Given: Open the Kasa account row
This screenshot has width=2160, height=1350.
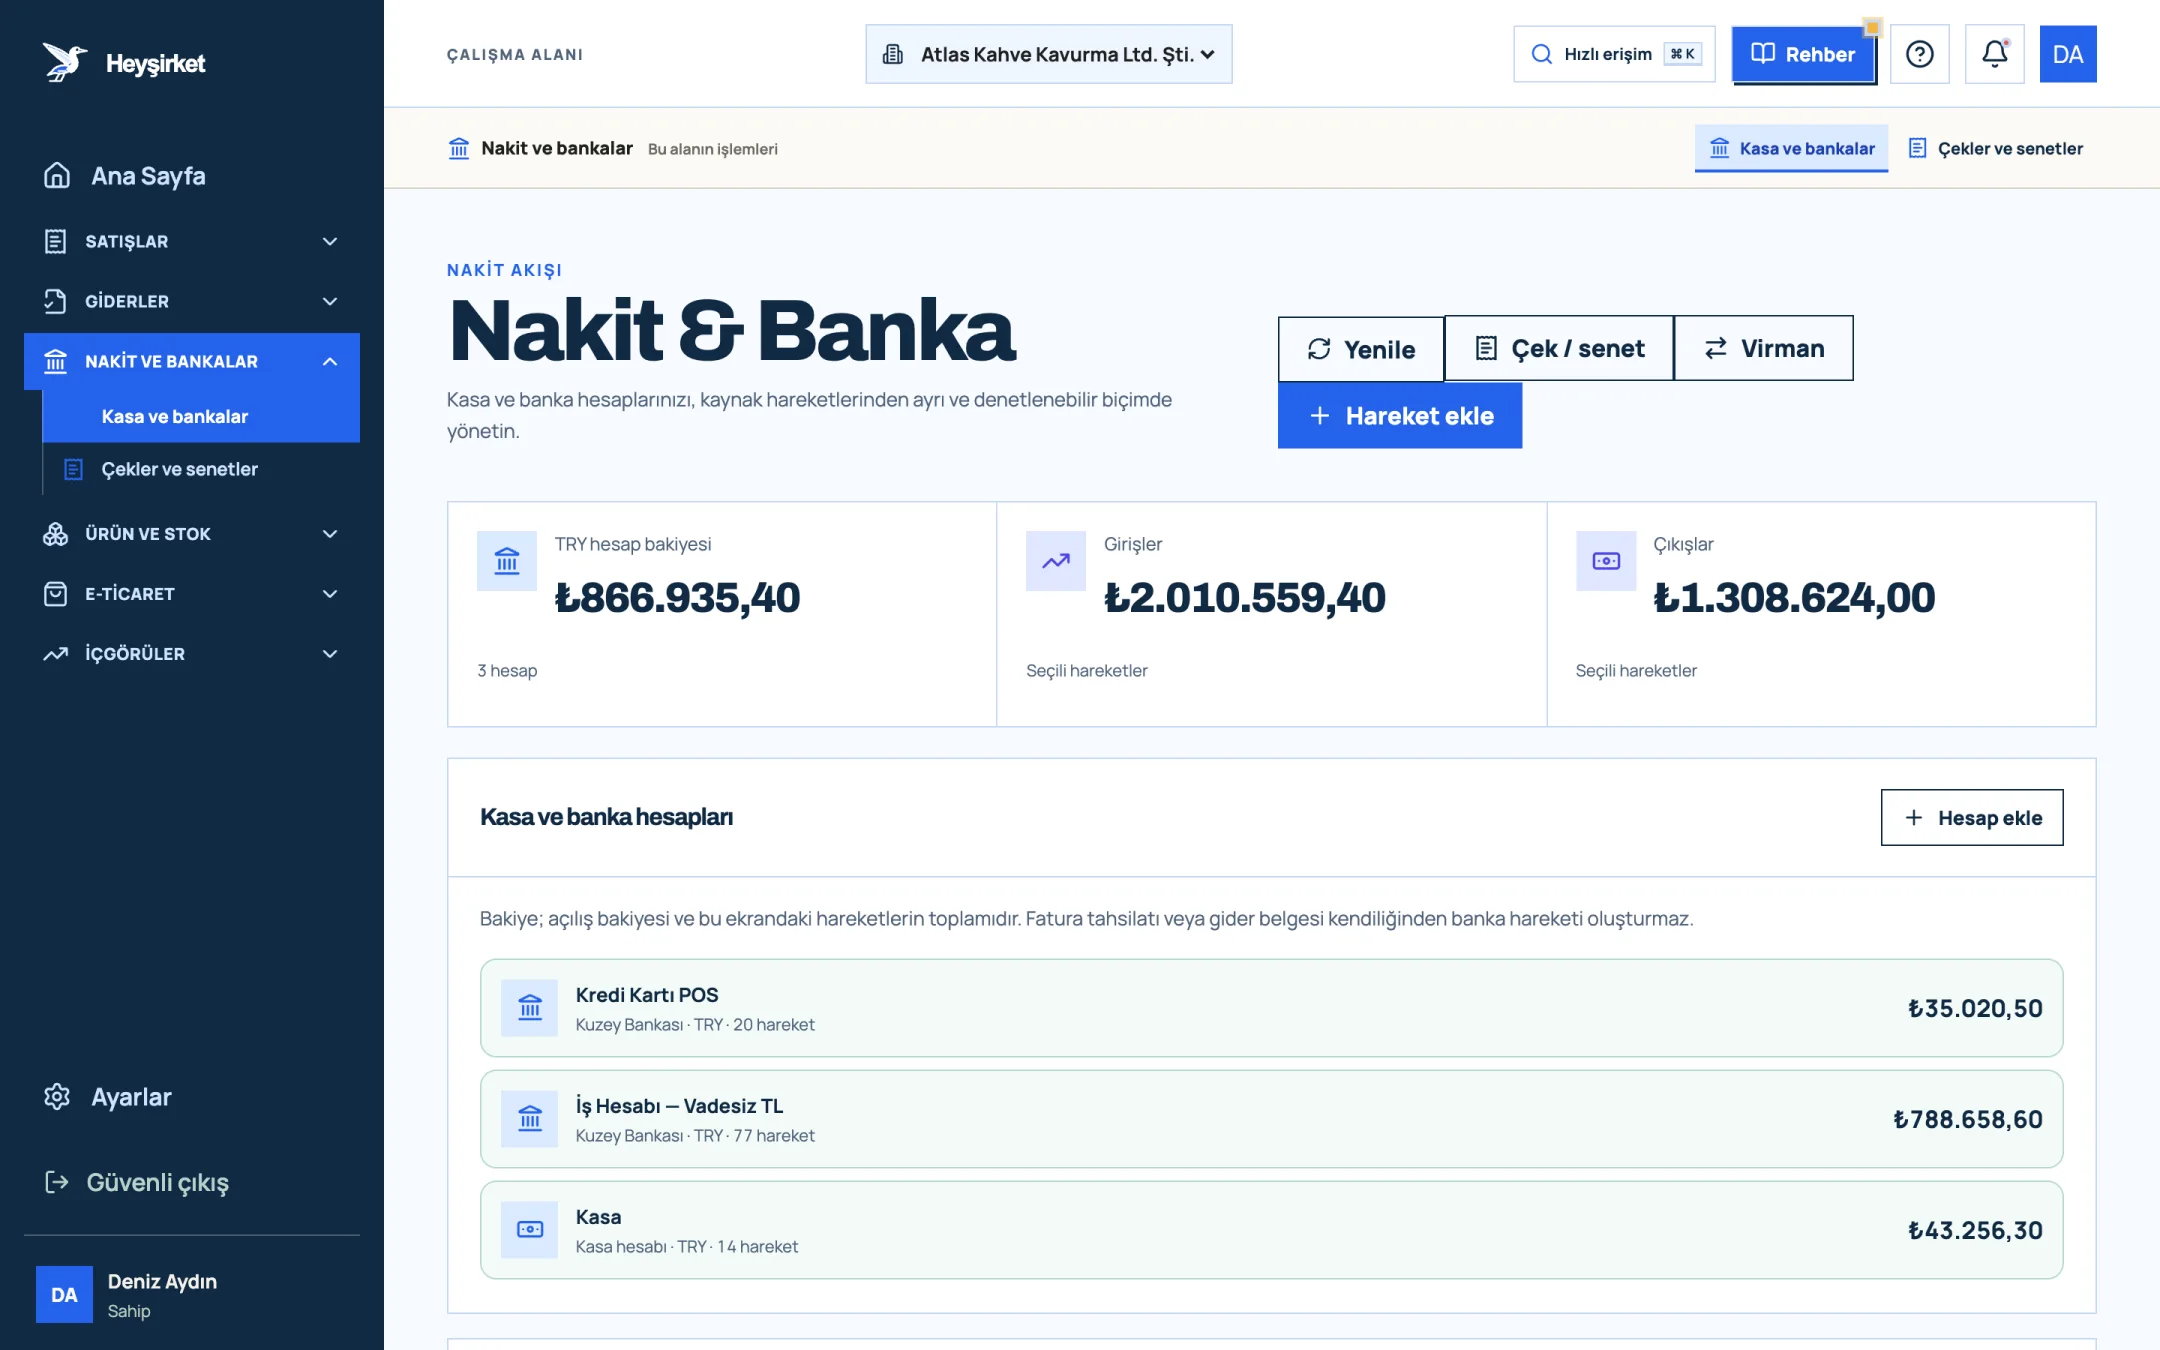Looking at the screenshot, I should pyautogui.click(x=1271, y=1230).
